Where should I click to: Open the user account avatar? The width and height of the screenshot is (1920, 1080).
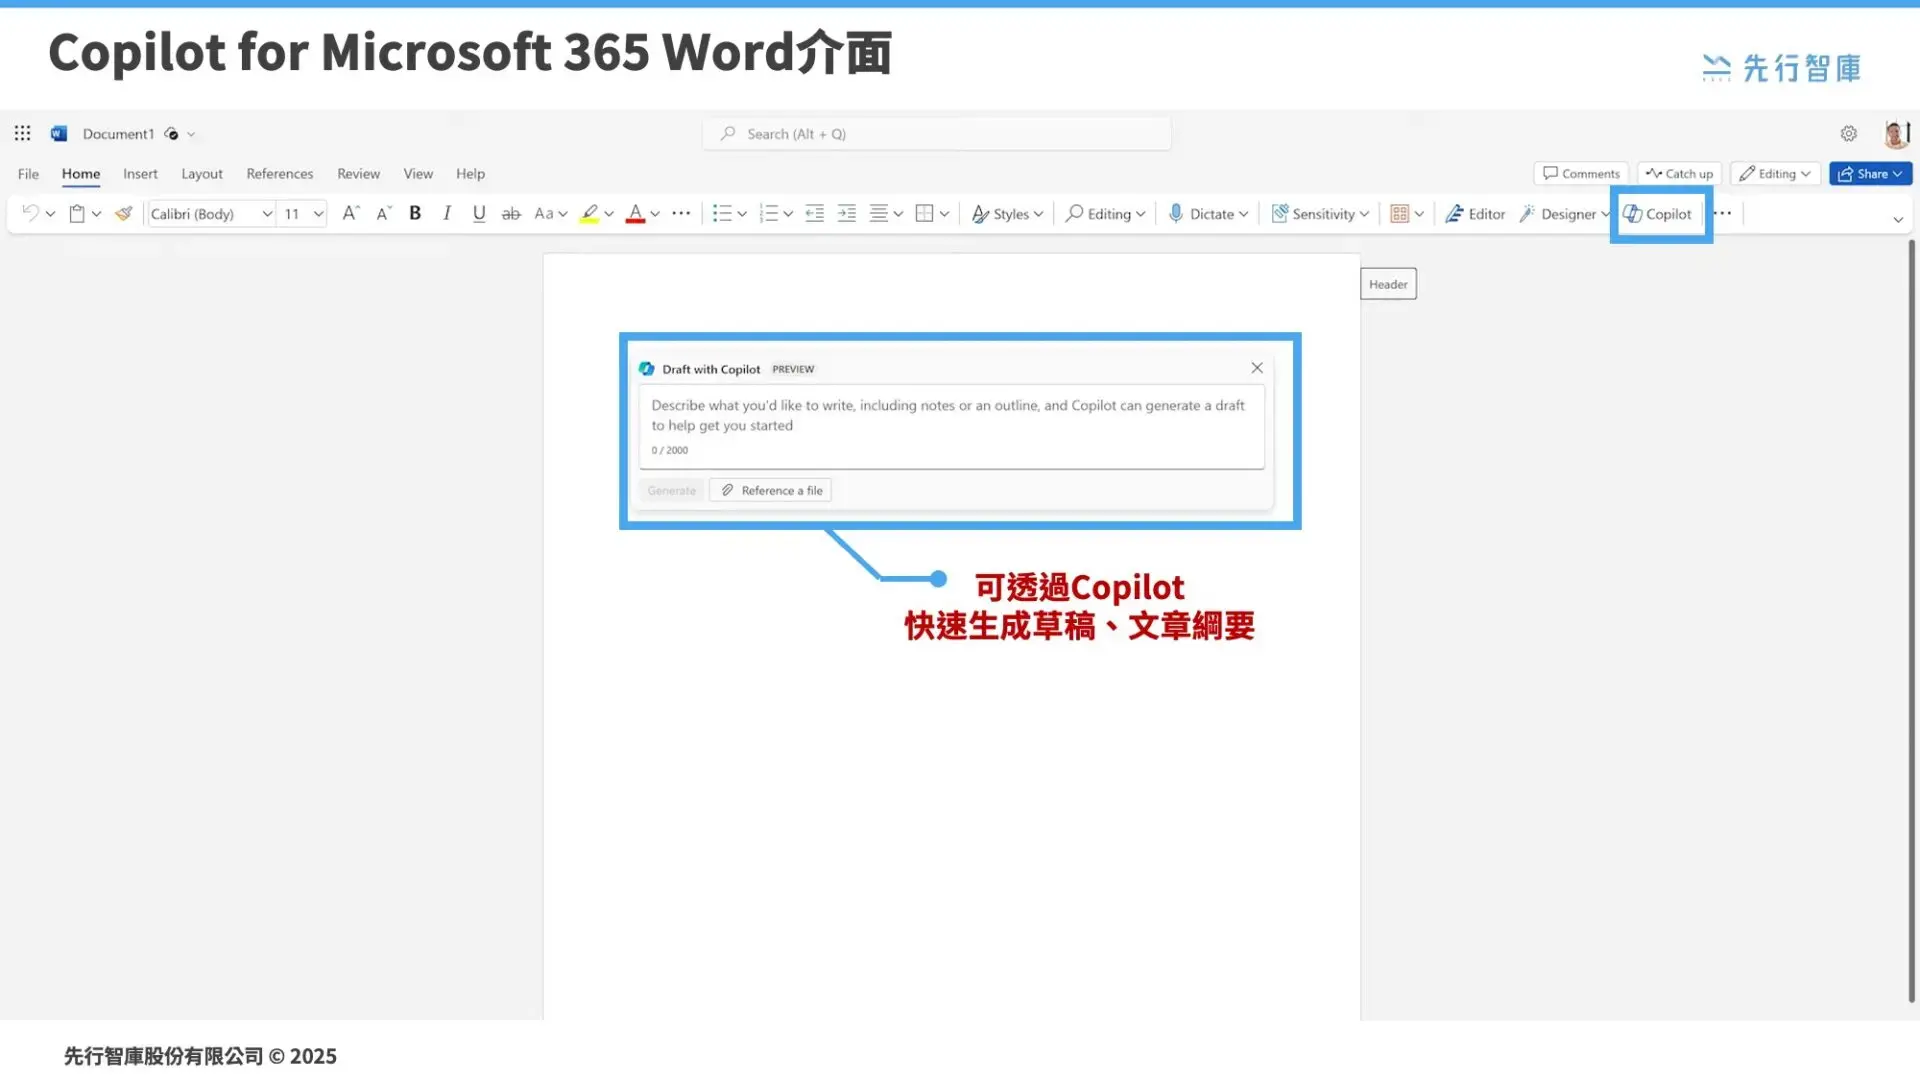(1896, 133)
